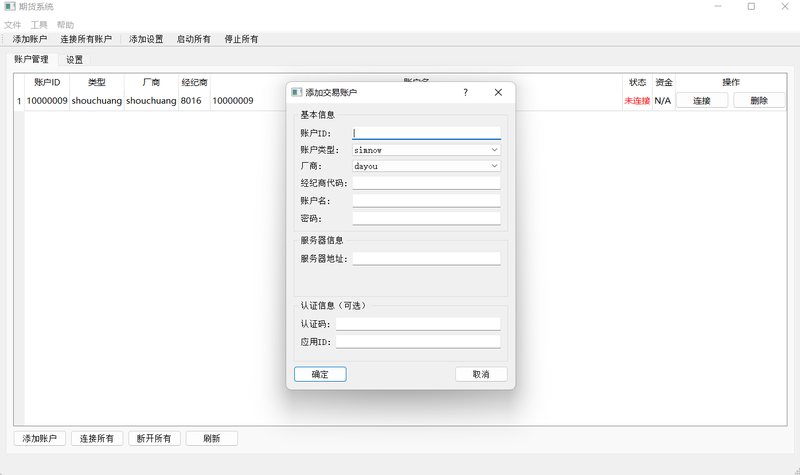Click toolbar item 启动所有
Screen dimensions: 800x475
pos(194,39)
